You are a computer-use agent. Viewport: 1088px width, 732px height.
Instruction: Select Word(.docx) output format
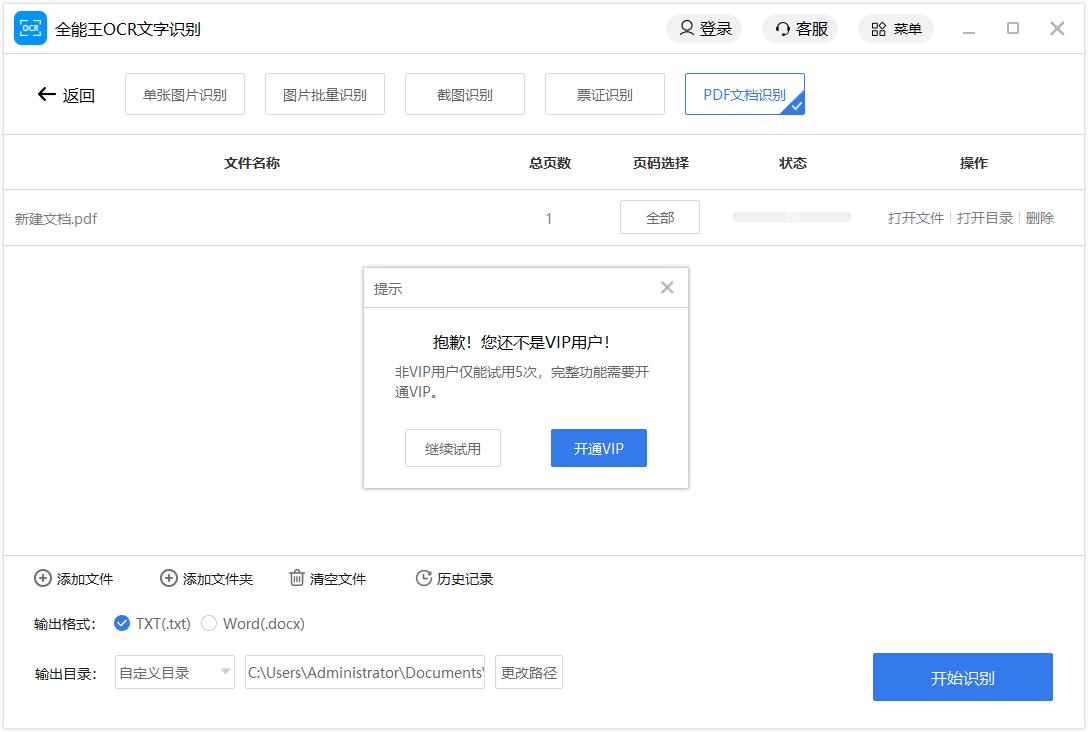click(209, 623)
